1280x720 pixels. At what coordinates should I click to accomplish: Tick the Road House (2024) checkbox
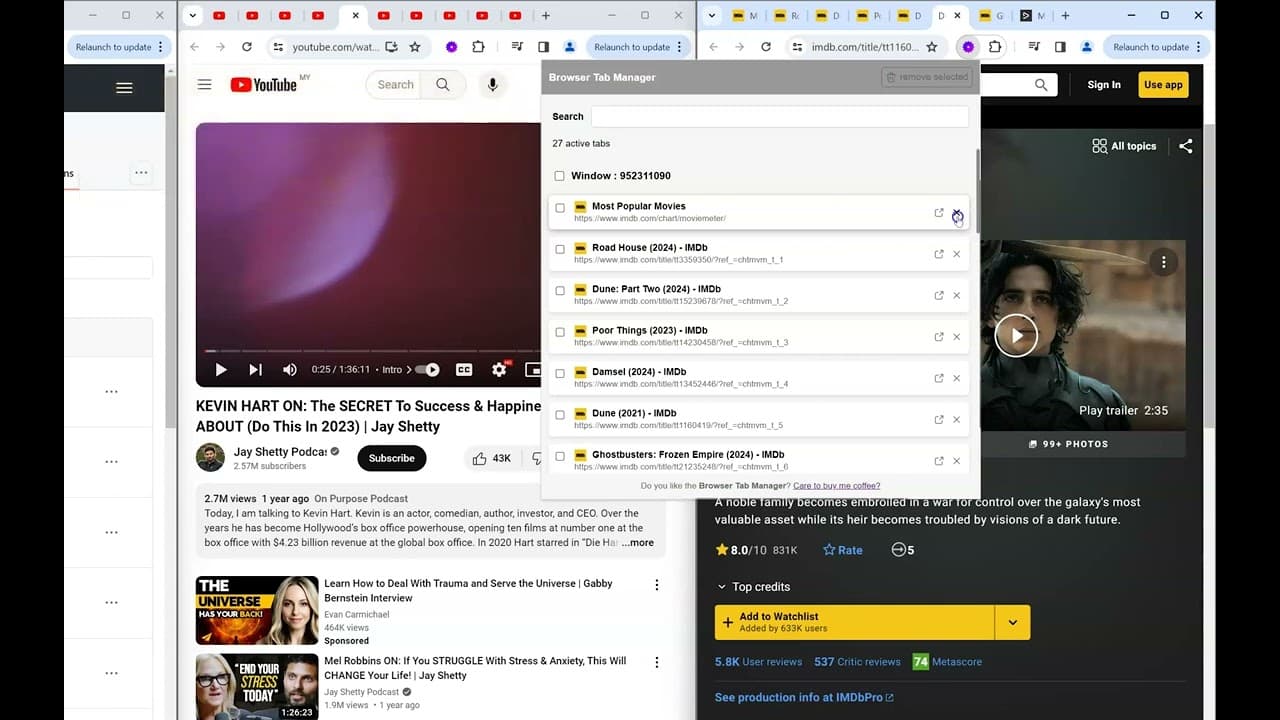(x=560, y=249)
